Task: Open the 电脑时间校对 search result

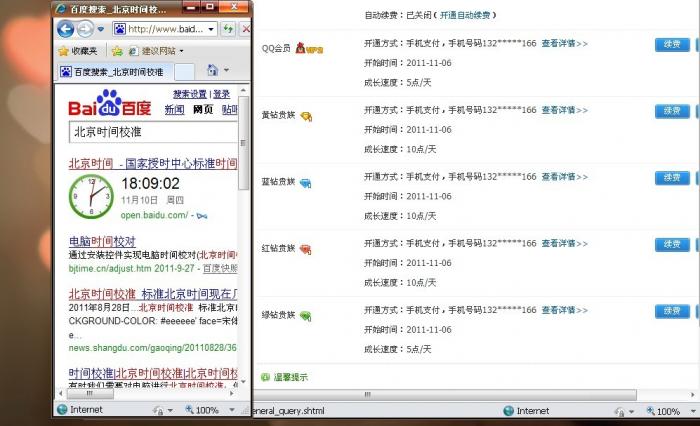Action: coord(102,242)
